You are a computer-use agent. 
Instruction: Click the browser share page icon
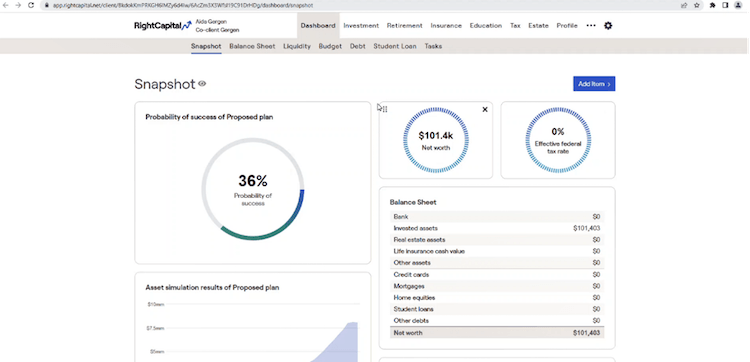tap(684, 5)
